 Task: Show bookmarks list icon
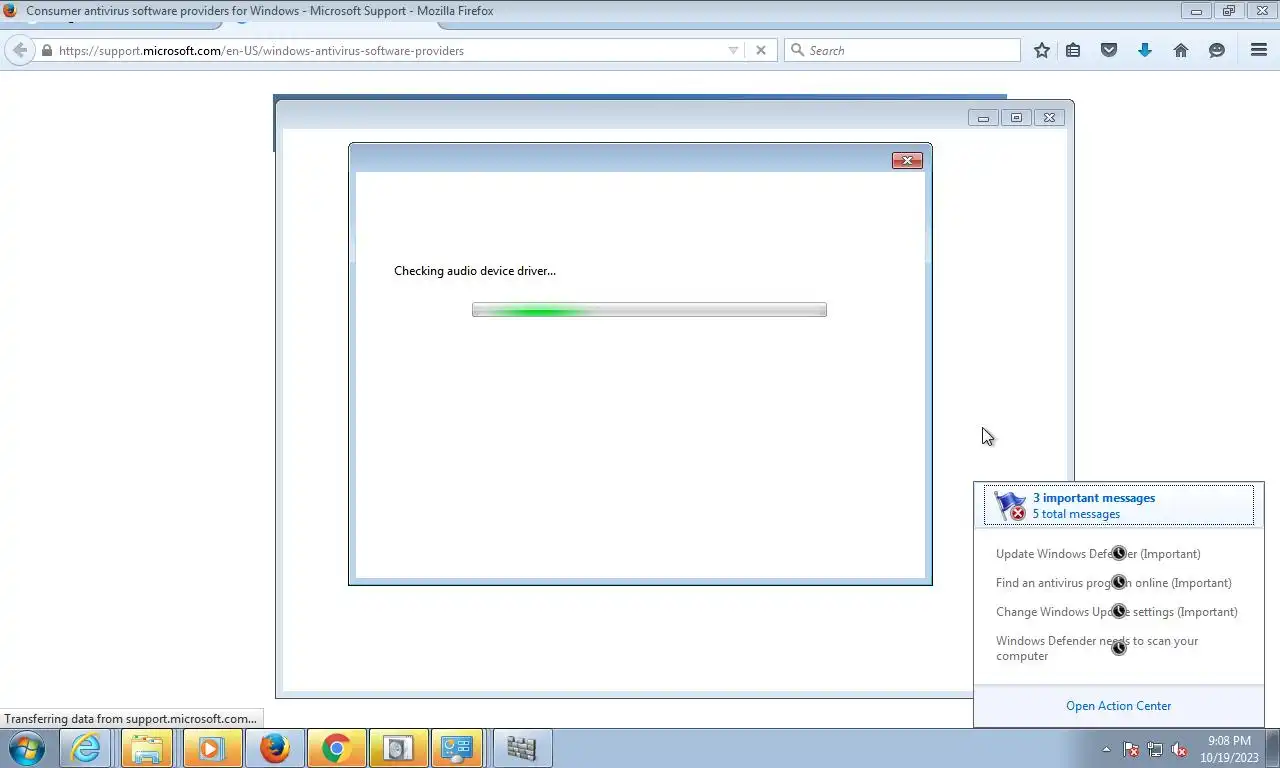1073,50
